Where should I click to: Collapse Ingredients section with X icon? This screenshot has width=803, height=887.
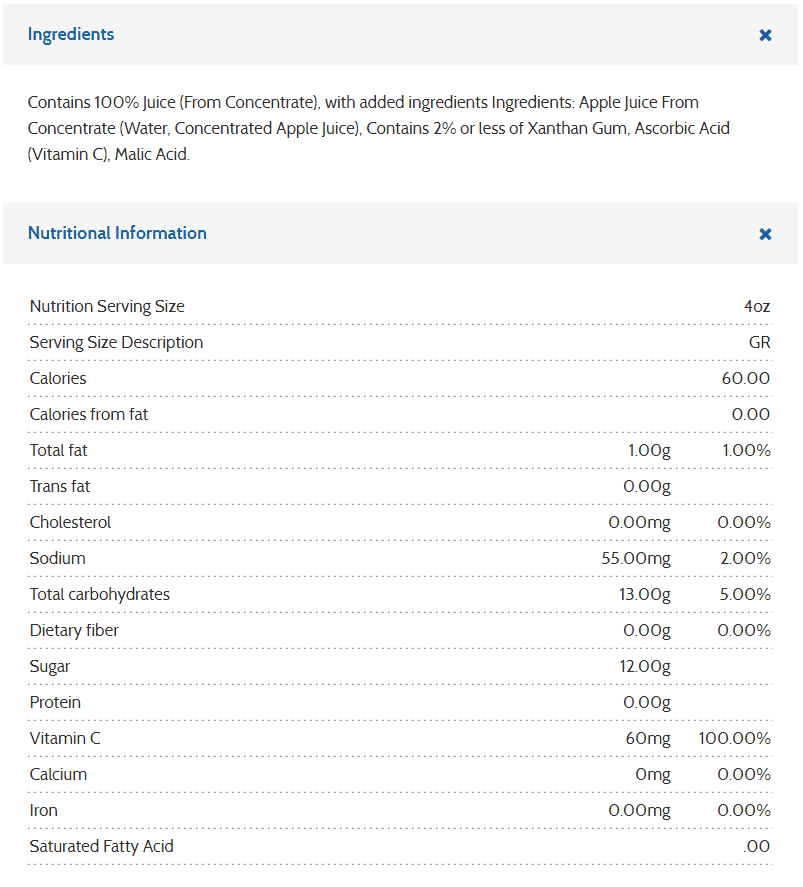tap(765, 35)
